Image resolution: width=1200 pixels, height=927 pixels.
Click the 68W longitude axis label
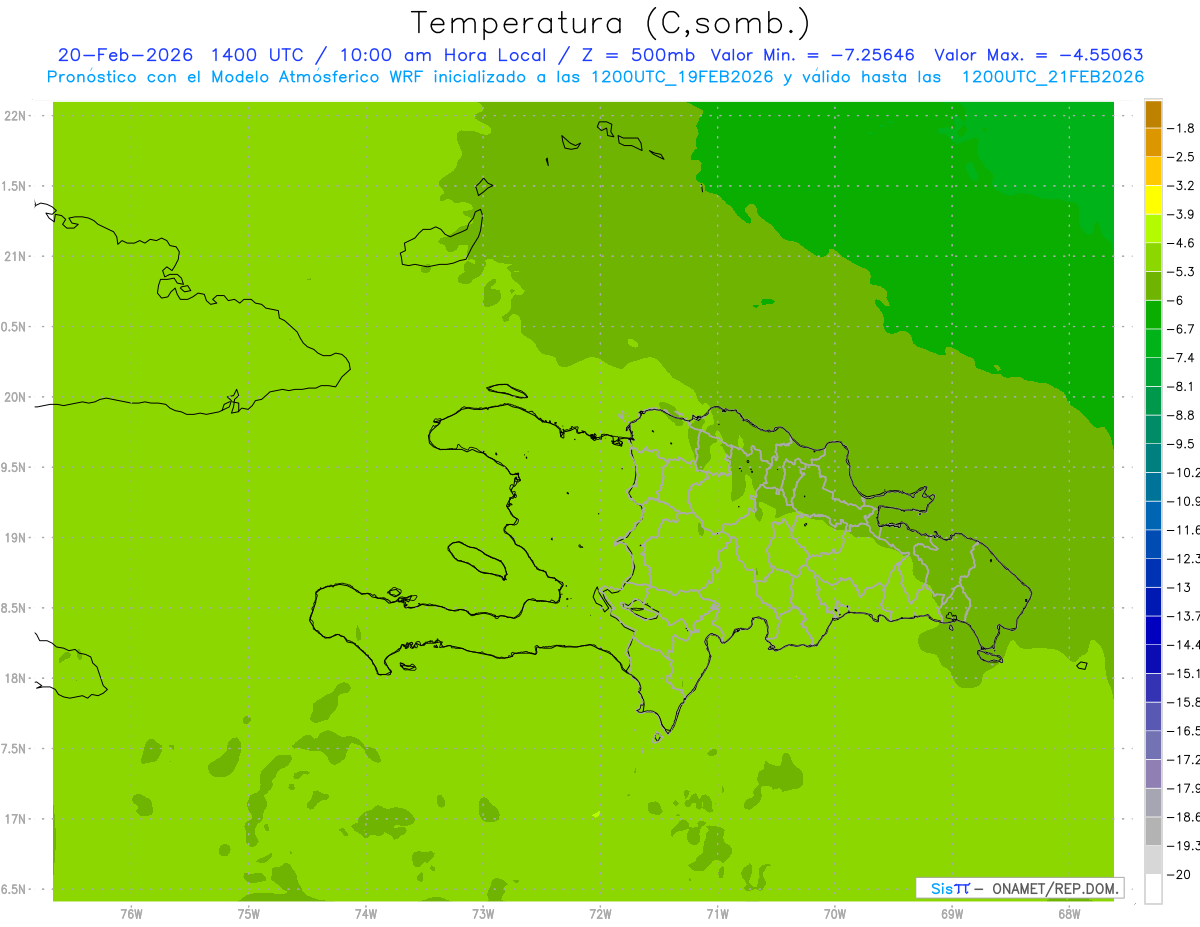[1069, 914]
